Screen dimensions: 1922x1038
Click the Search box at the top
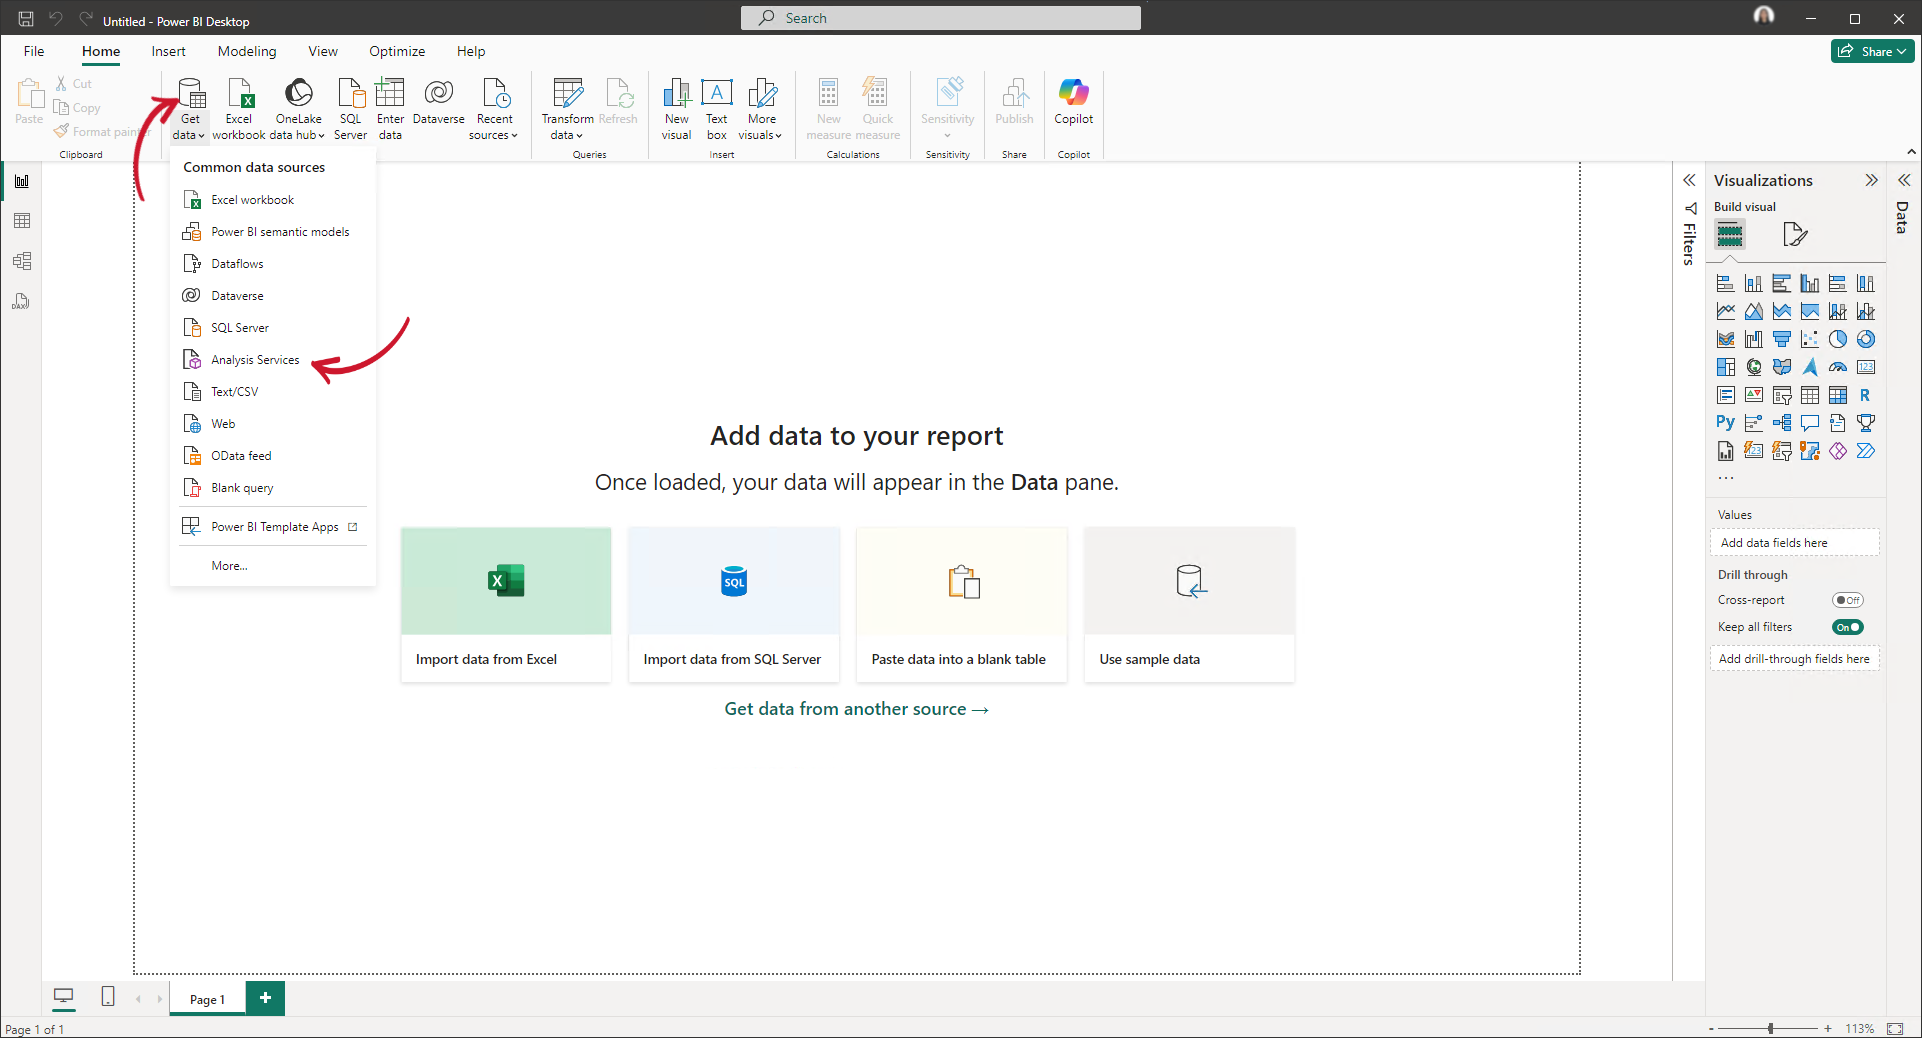point(940,17)
